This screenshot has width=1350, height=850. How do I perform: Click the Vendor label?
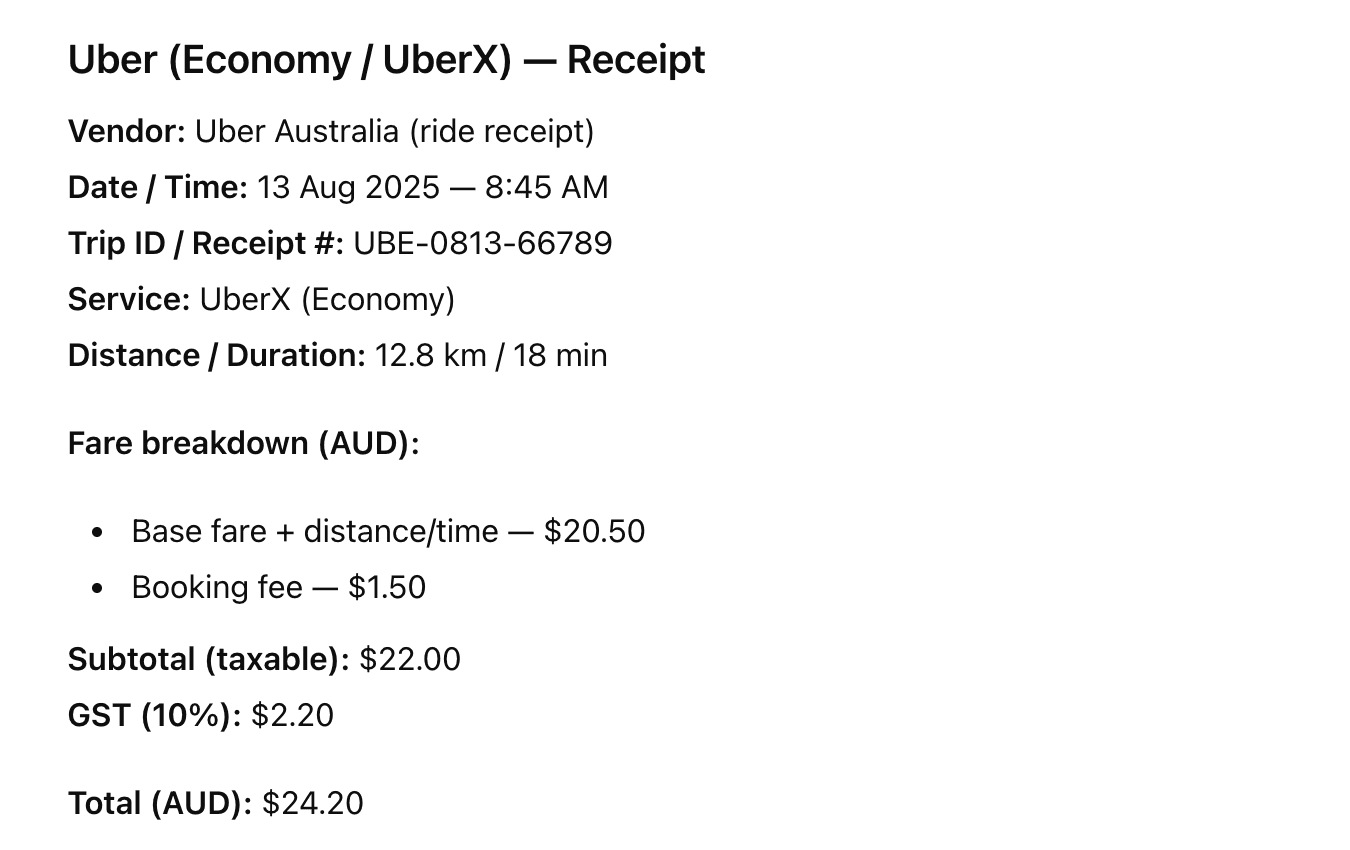[x=126, y=131]
